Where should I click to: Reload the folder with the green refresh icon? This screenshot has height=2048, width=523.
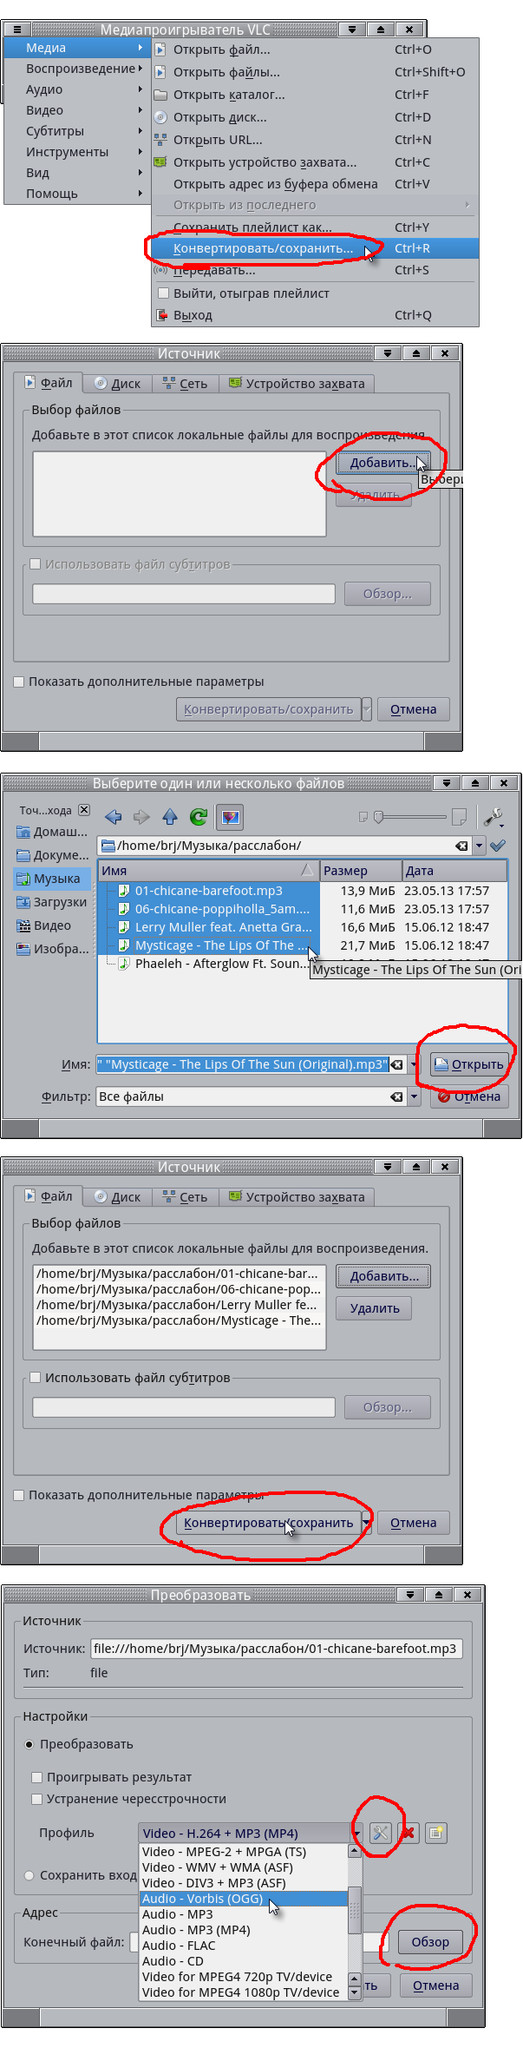click(198, 817)
